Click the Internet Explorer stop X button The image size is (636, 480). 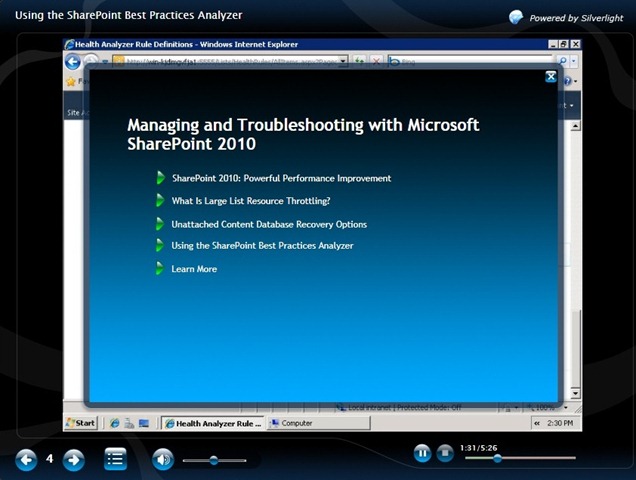pos(376,61)
